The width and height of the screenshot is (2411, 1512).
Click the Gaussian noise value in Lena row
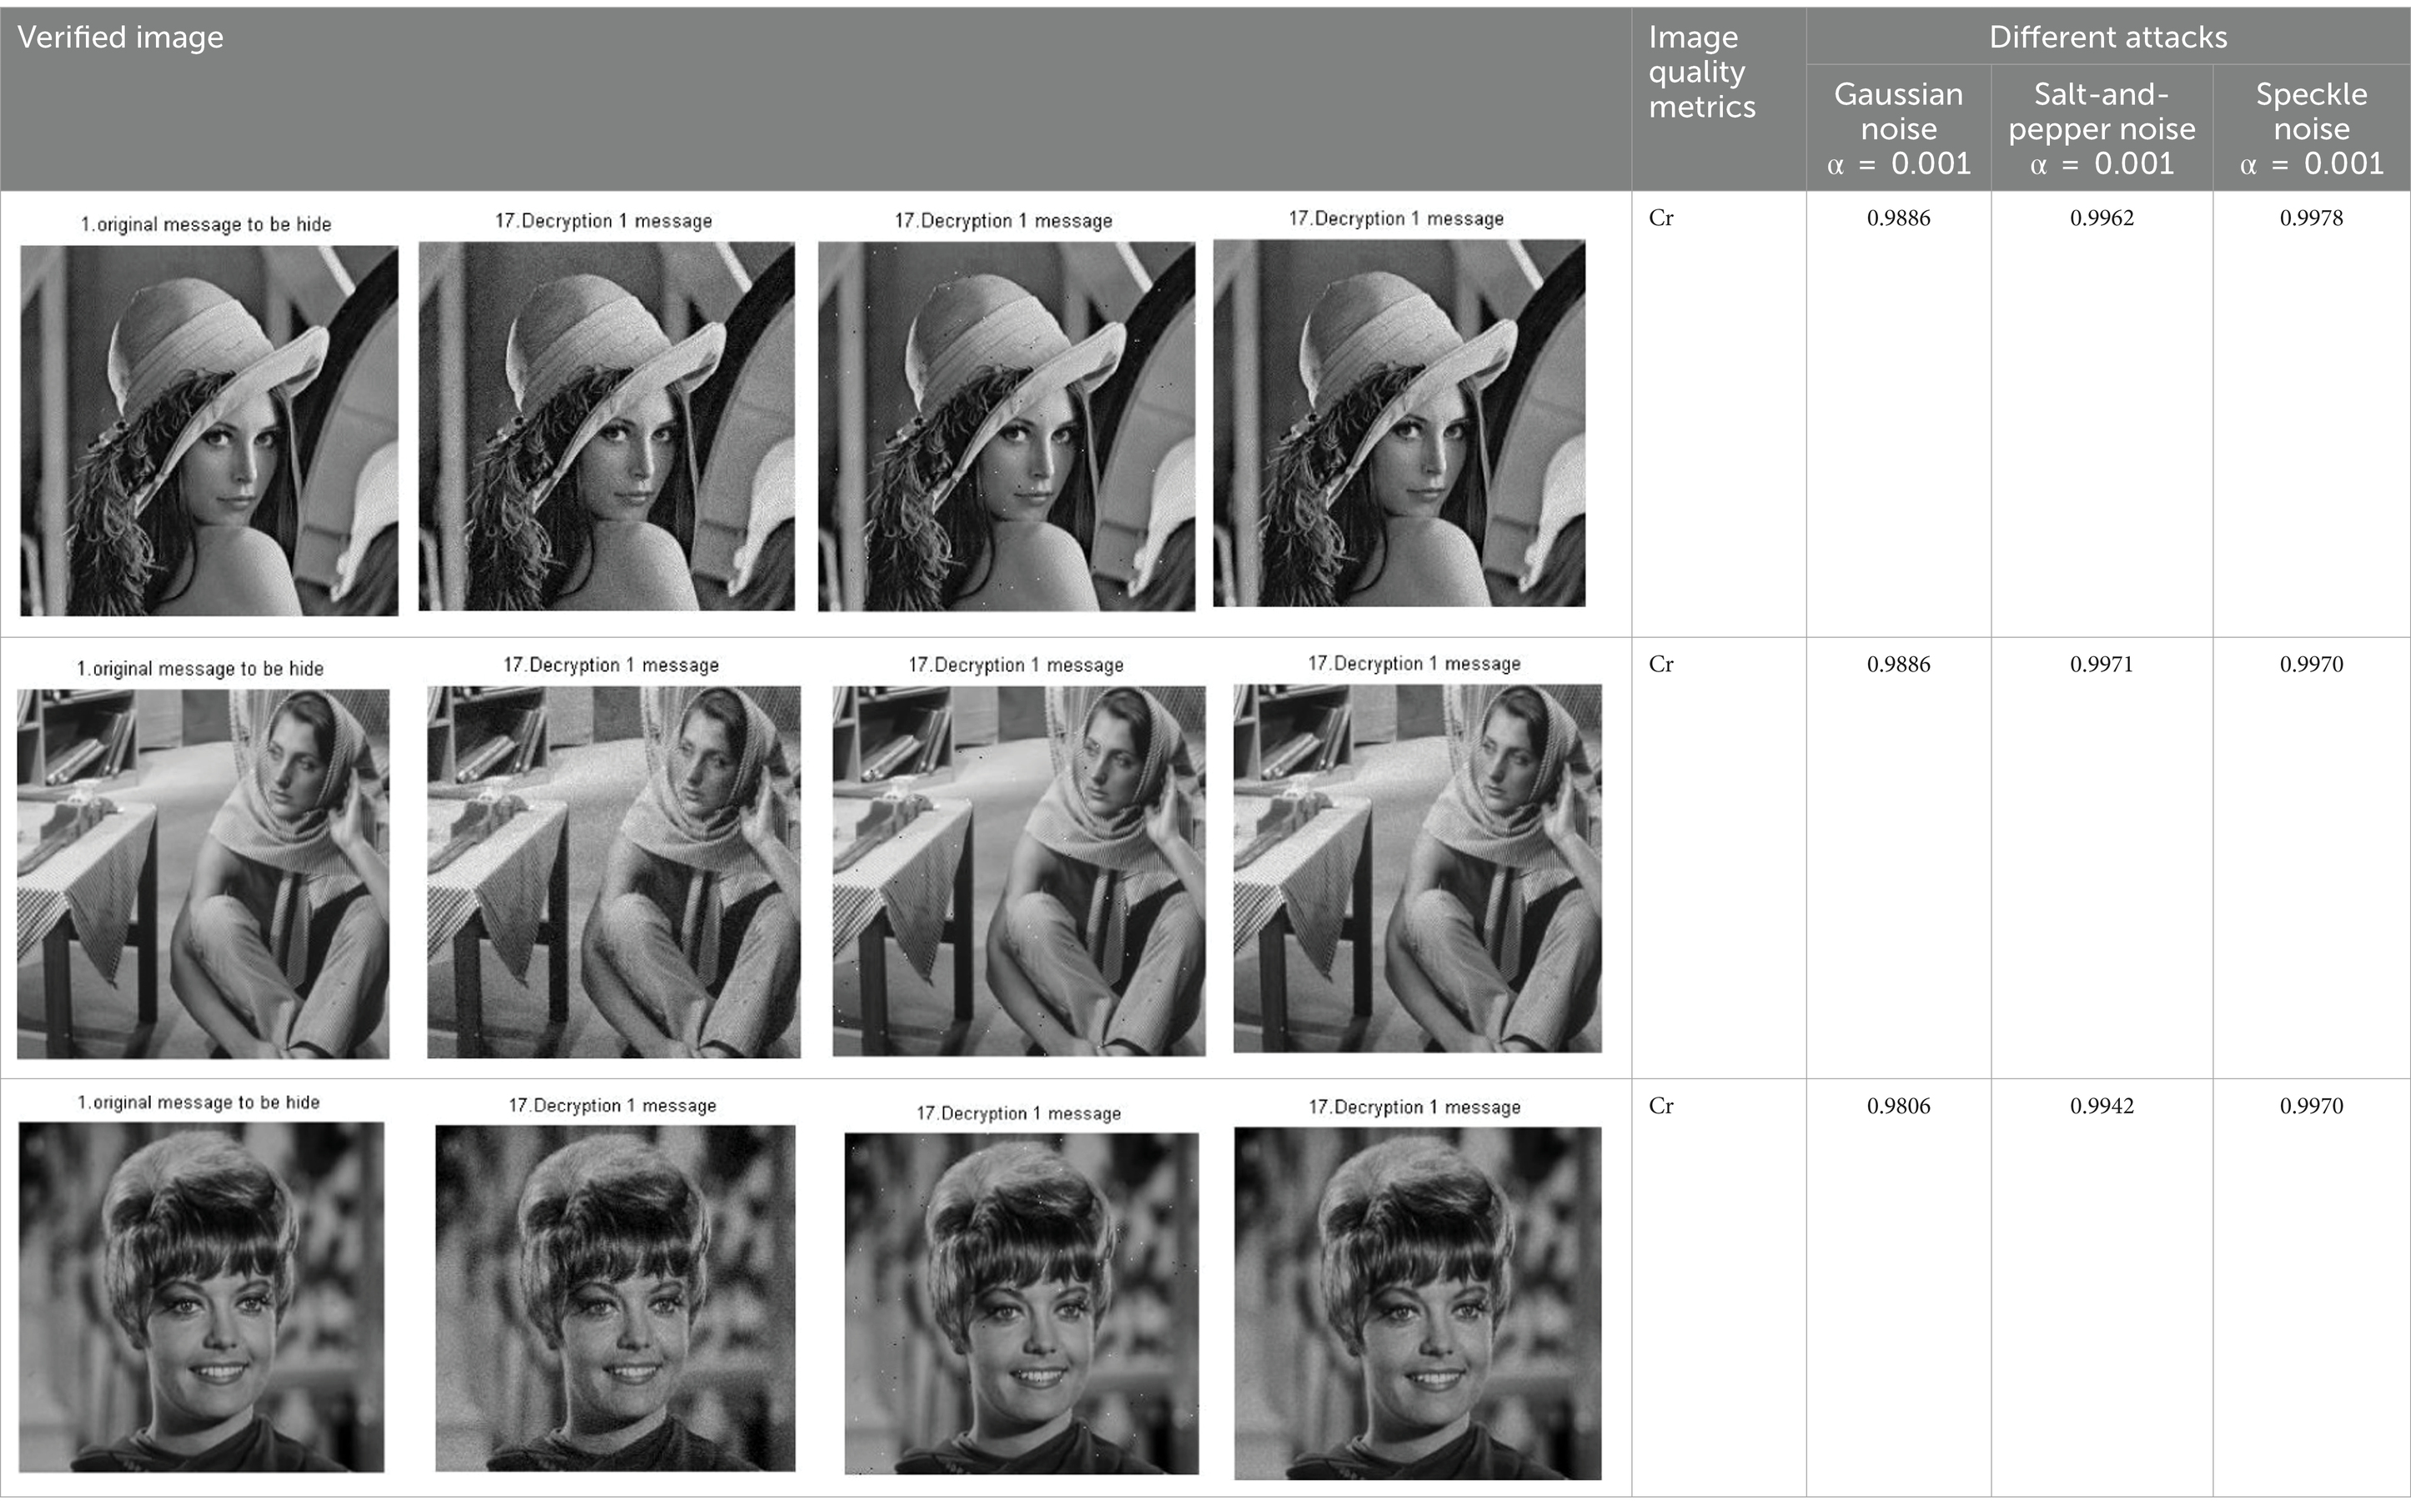pos(1898,218)
